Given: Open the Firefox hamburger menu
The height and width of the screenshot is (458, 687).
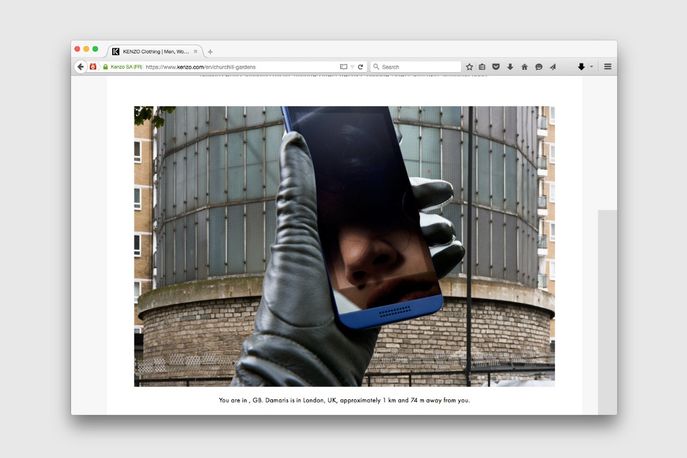Looking at the screenshot, I should point(607,67).
